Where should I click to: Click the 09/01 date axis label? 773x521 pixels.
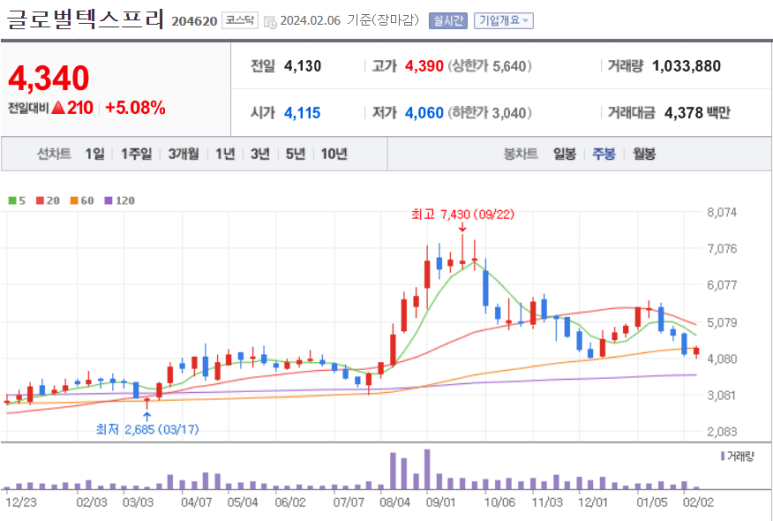click(x=441, y=502)
